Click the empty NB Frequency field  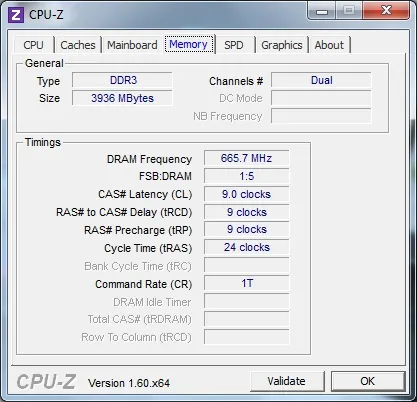click(321, 116)
